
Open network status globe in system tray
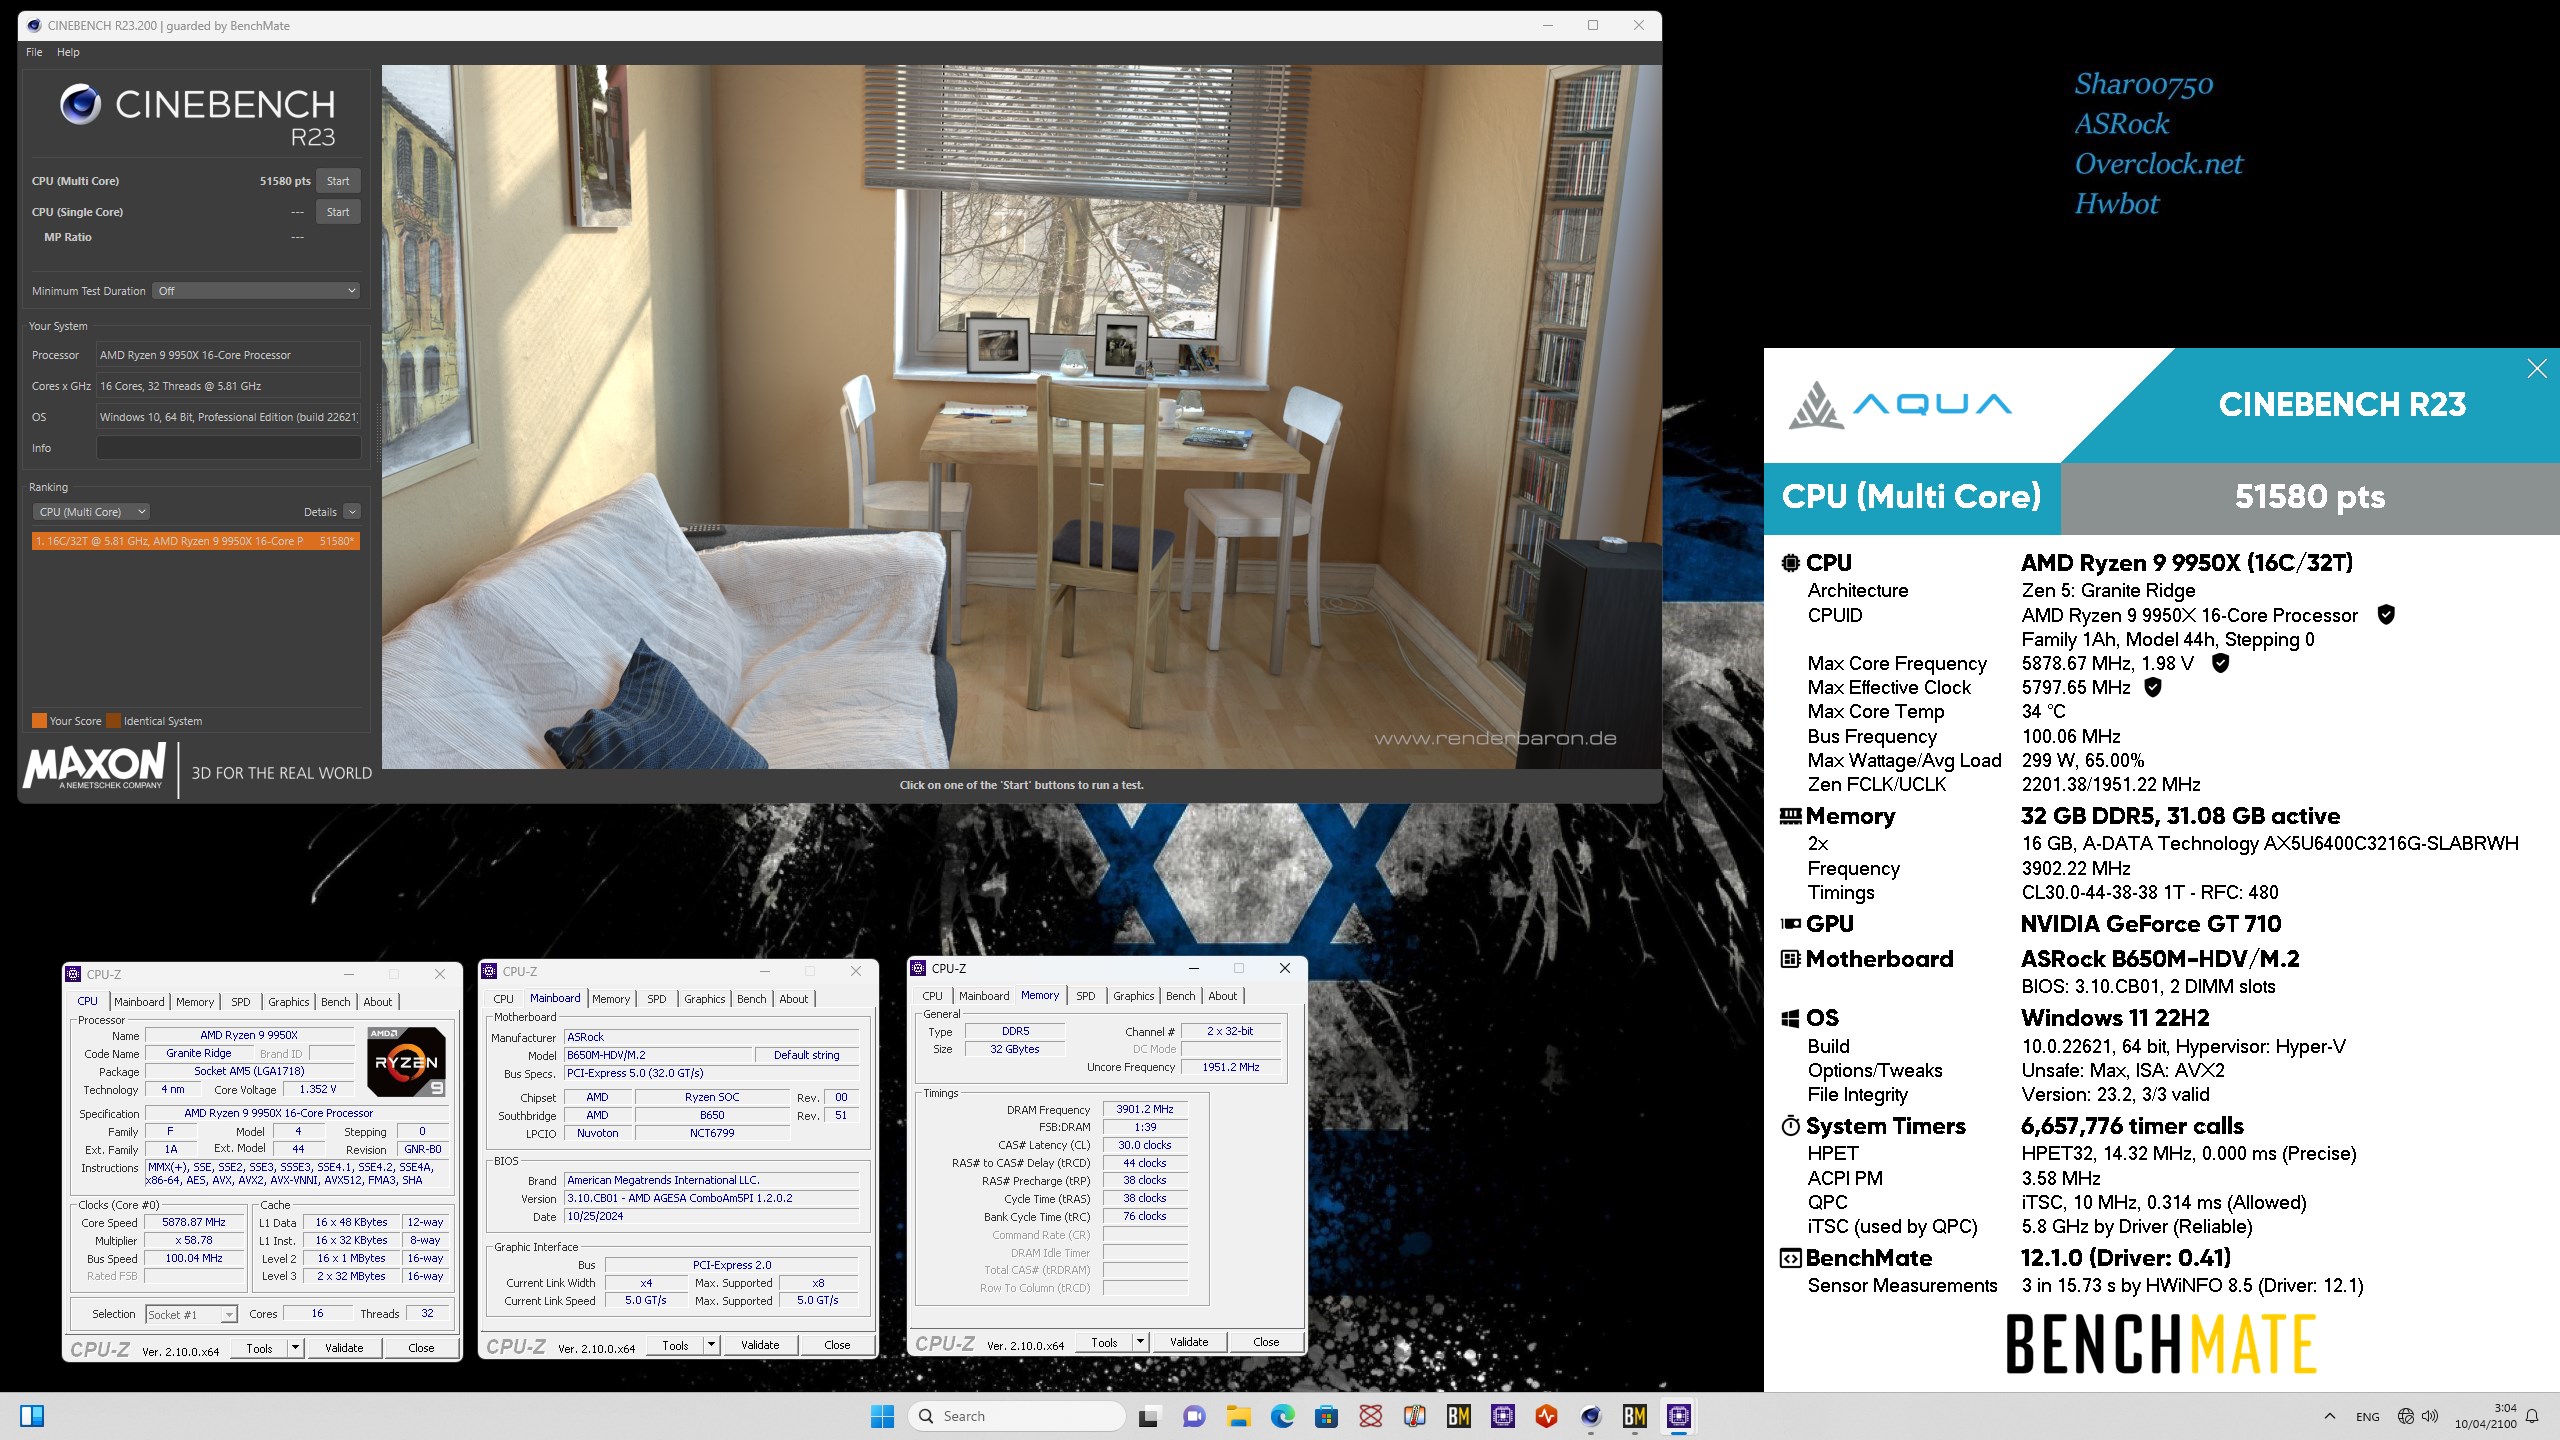click(2406, 1416)
